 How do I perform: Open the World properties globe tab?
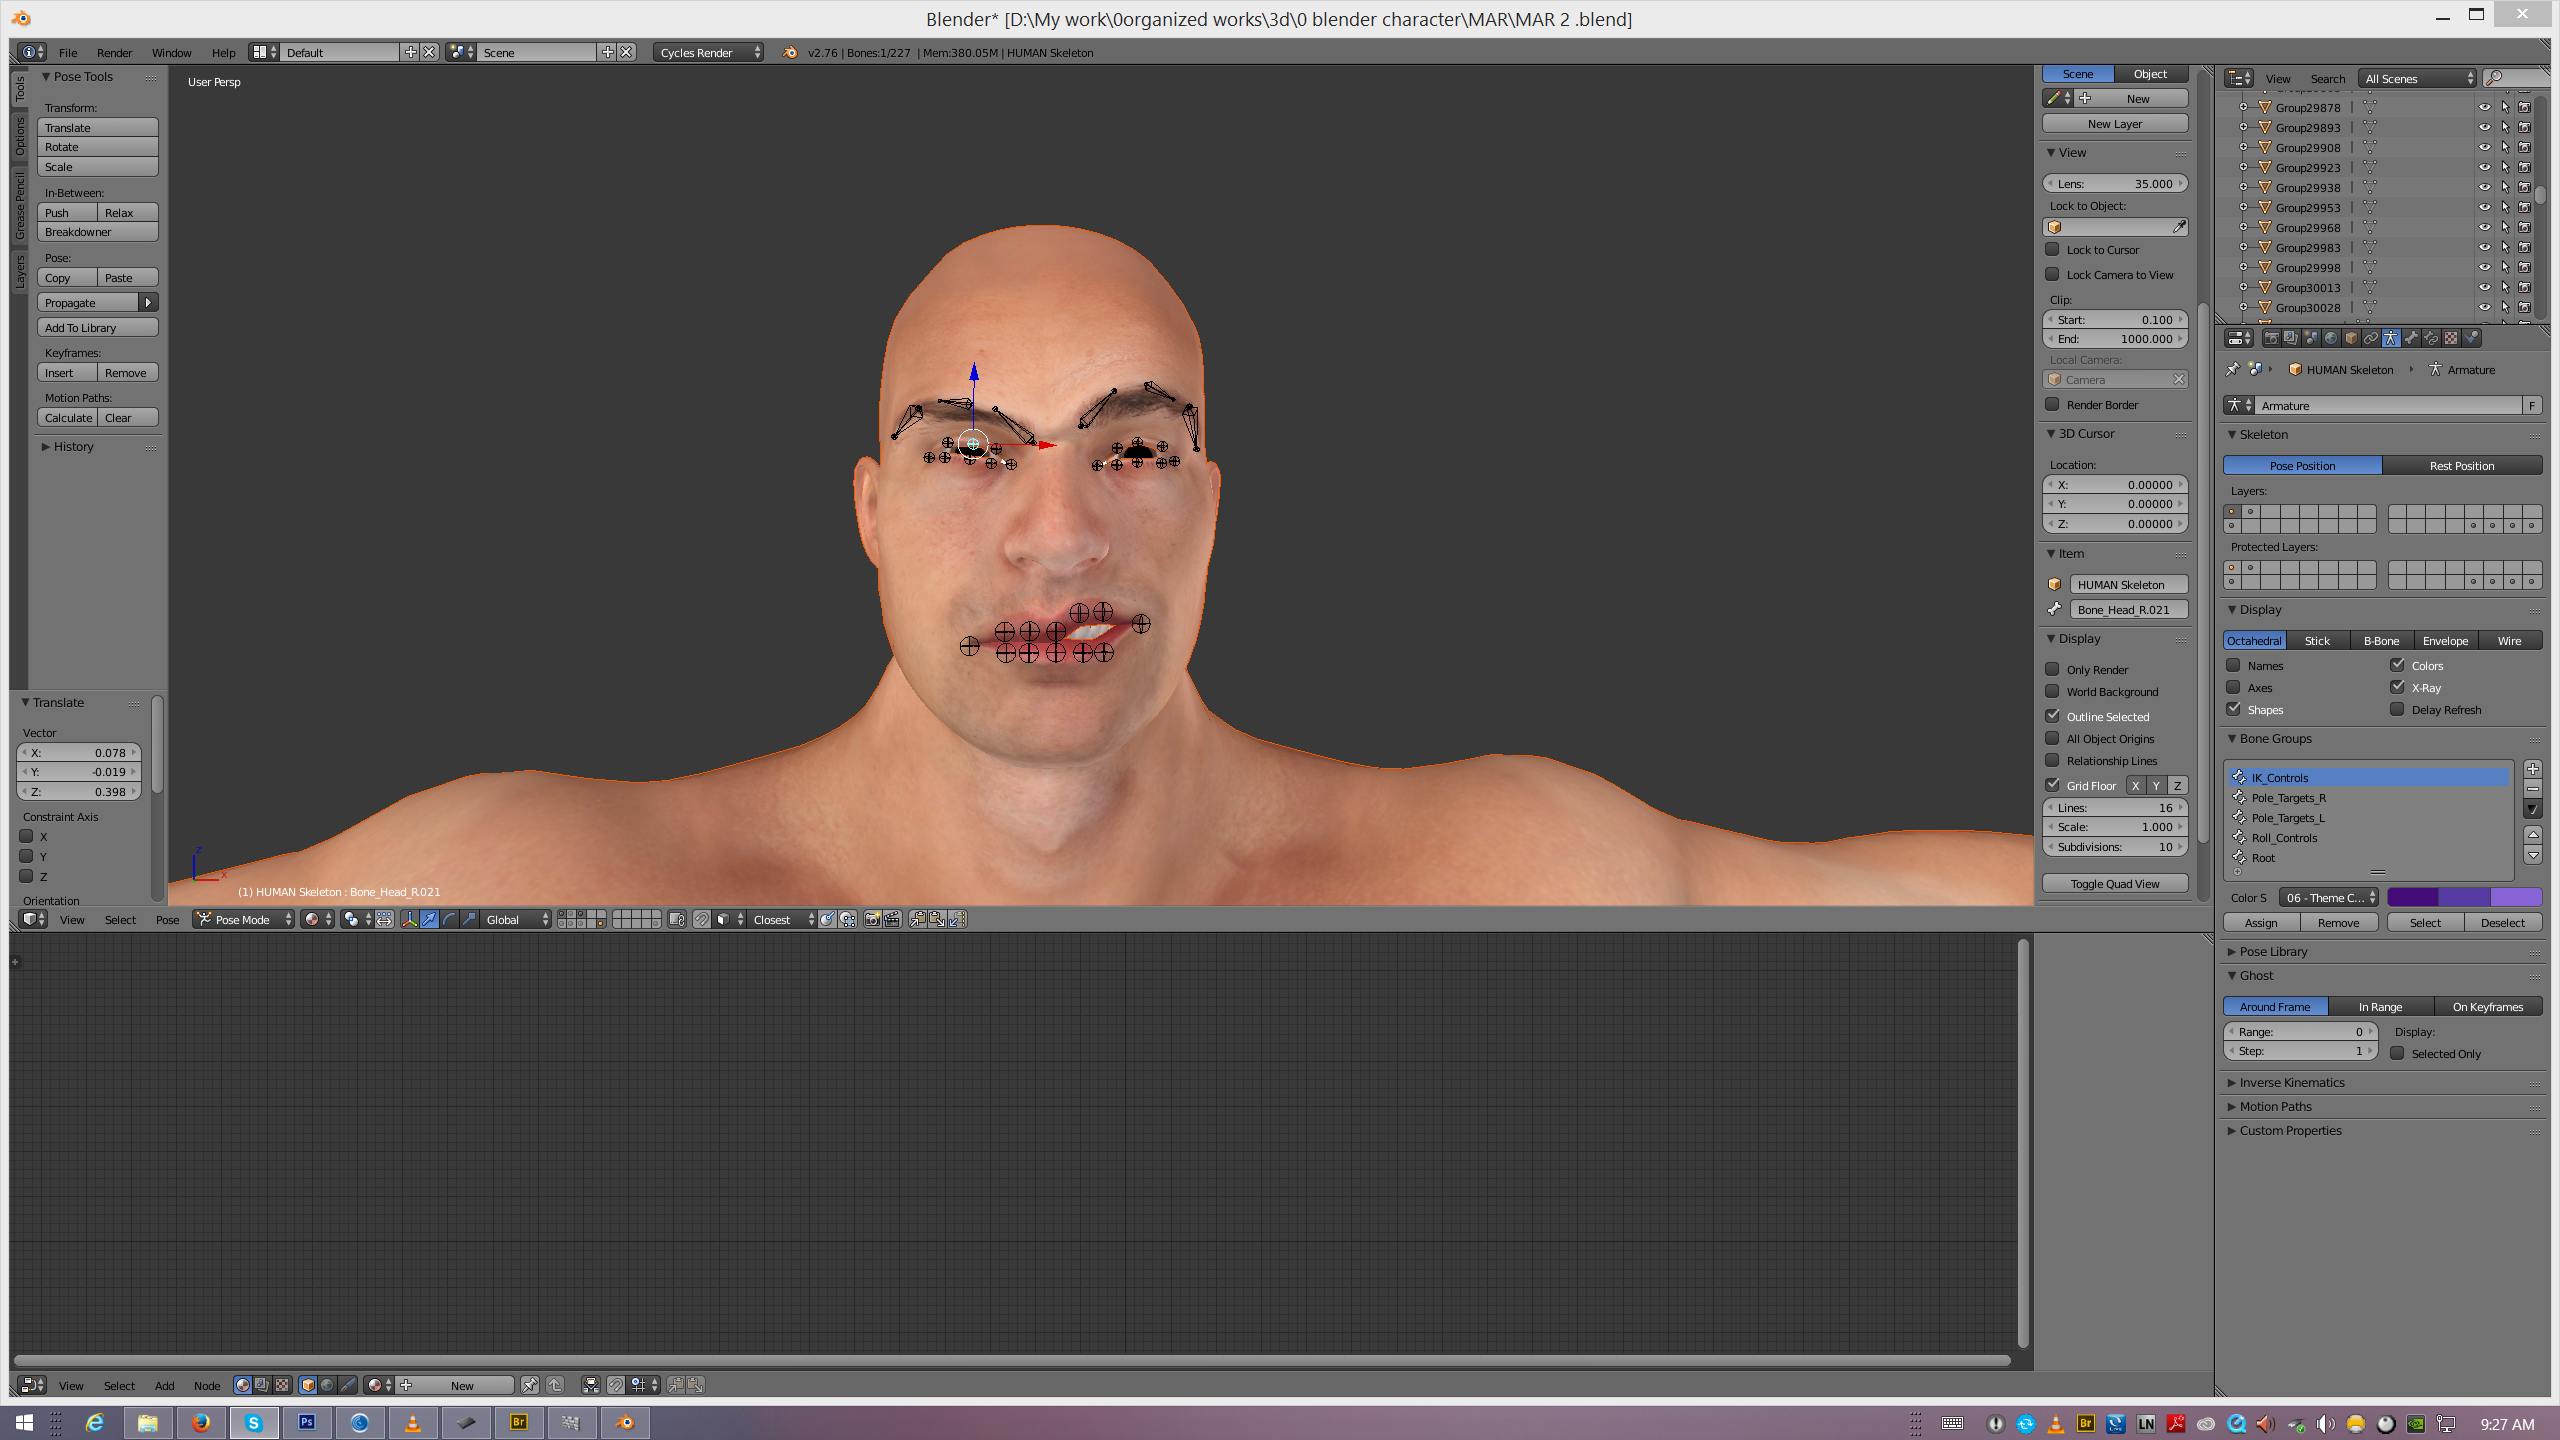(x=2331, y=338)
